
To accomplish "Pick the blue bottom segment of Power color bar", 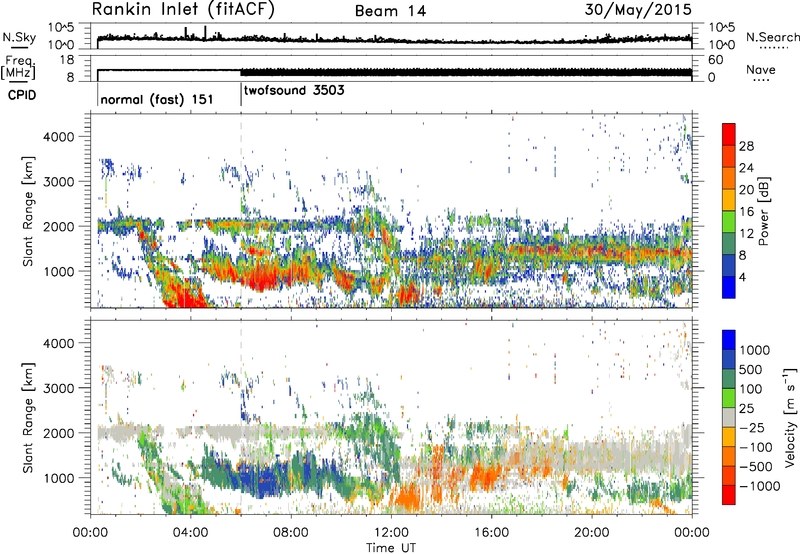I will (x=729, y=287).
